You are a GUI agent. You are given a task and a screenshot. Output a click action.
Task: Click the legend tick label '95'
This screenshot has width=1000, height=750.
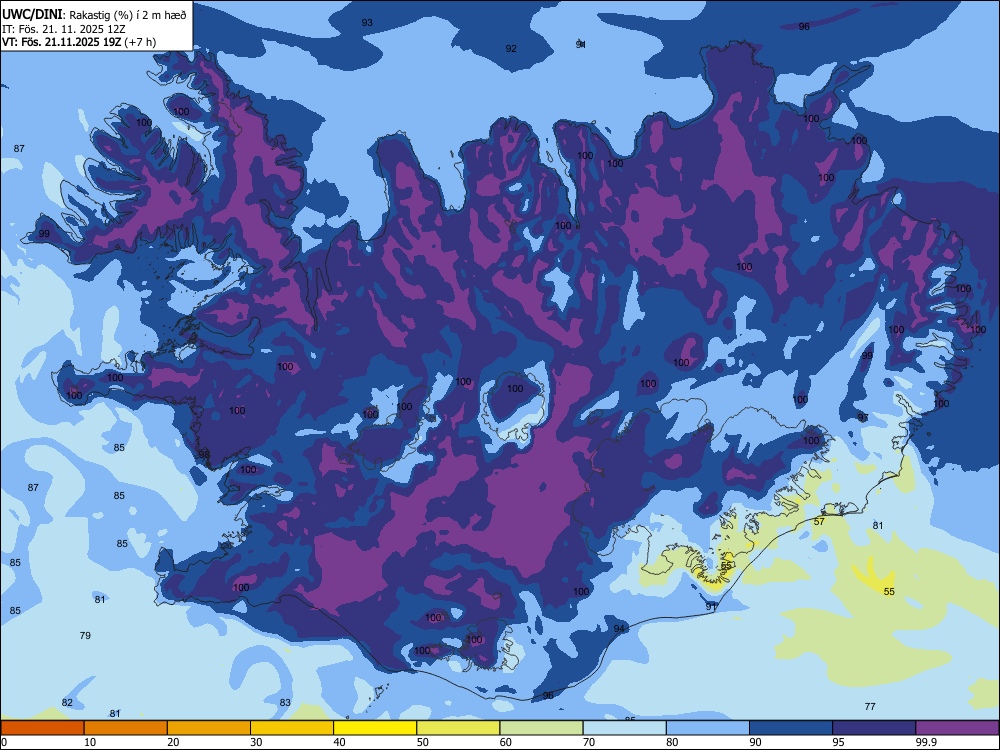tap(839, 742)
